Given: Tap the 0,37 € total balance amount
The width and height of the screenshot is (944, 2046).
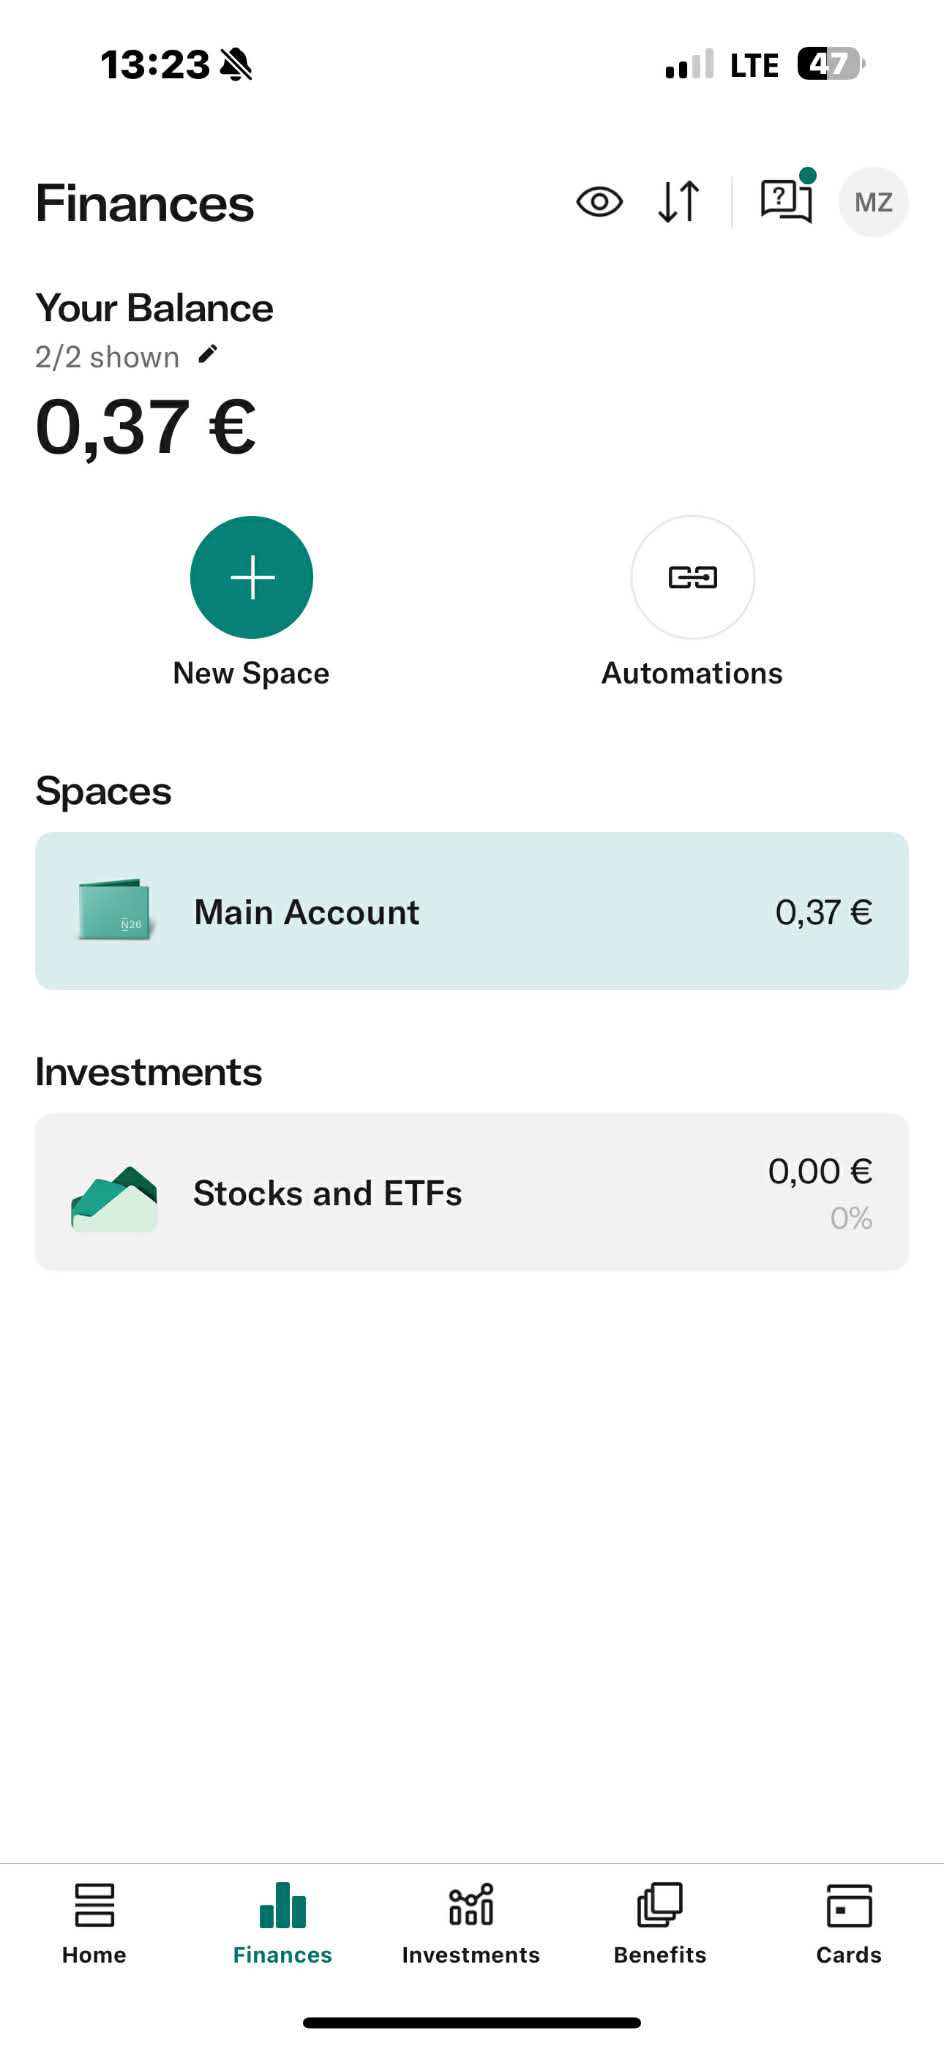Looking at the screenshot, I should (x=146, y=427).
